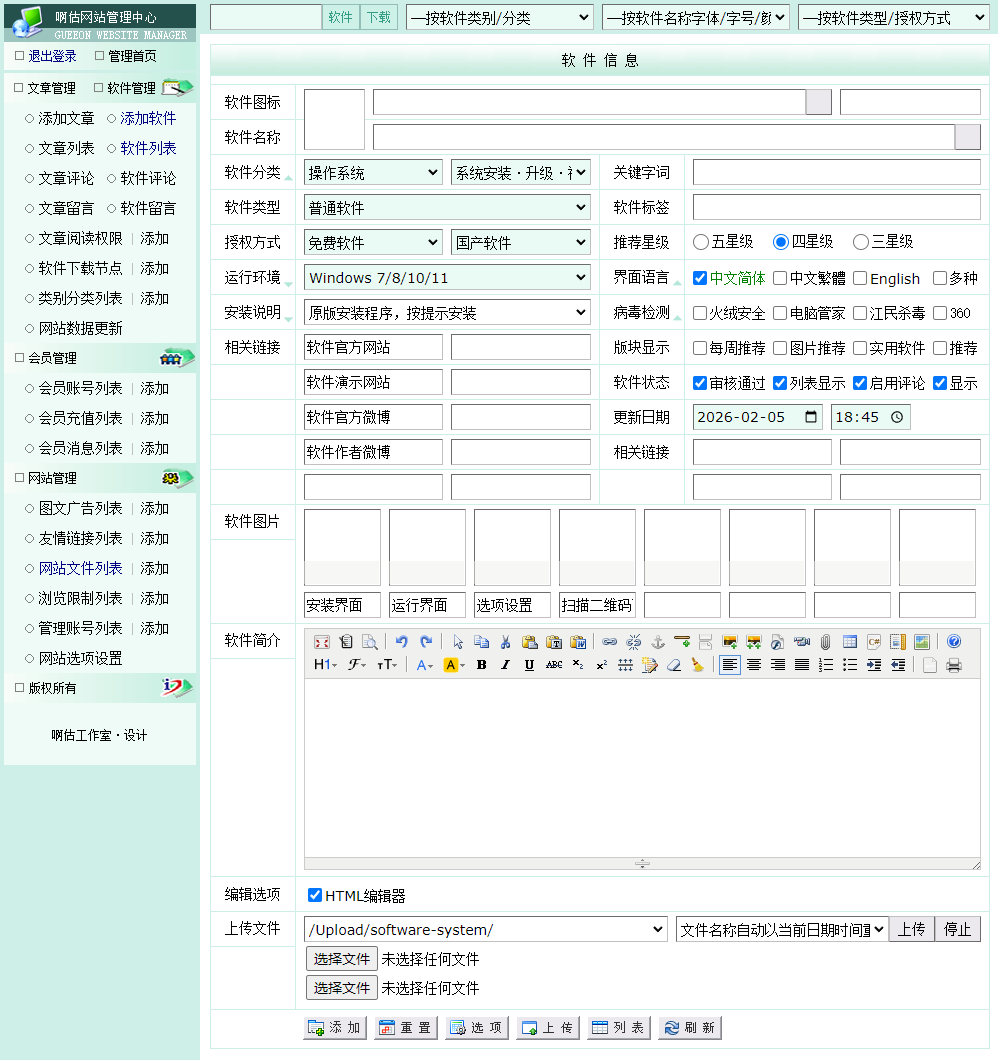Click the 退出登录 link
This screenshot has height=1060, width=998.
(52, 56)
